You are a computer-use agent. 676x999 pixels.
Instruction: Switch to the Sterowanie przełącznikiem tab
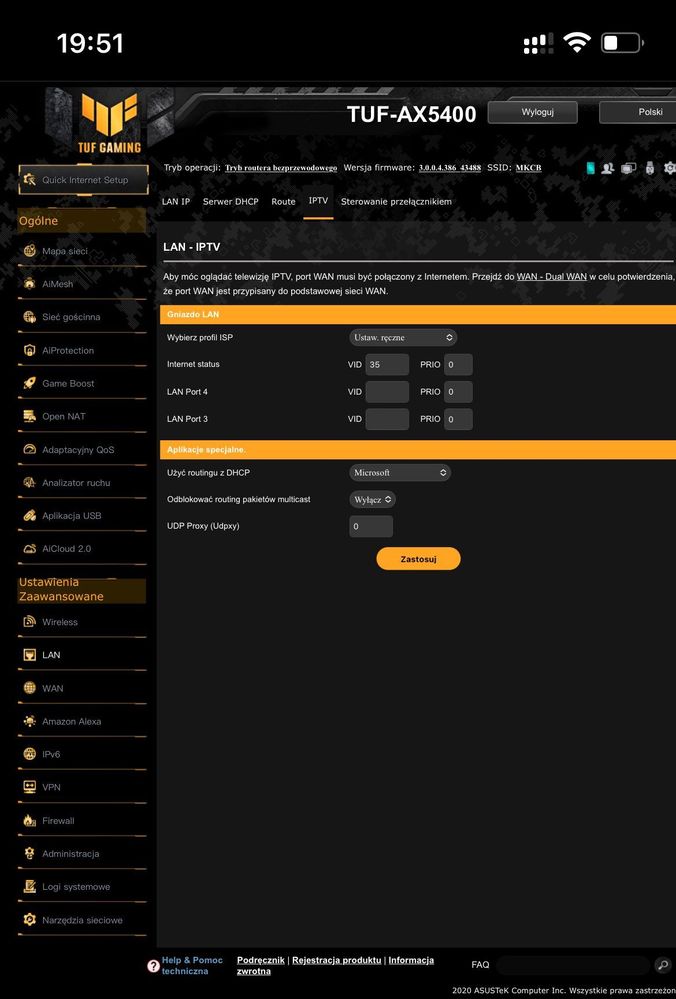(396, 202)
